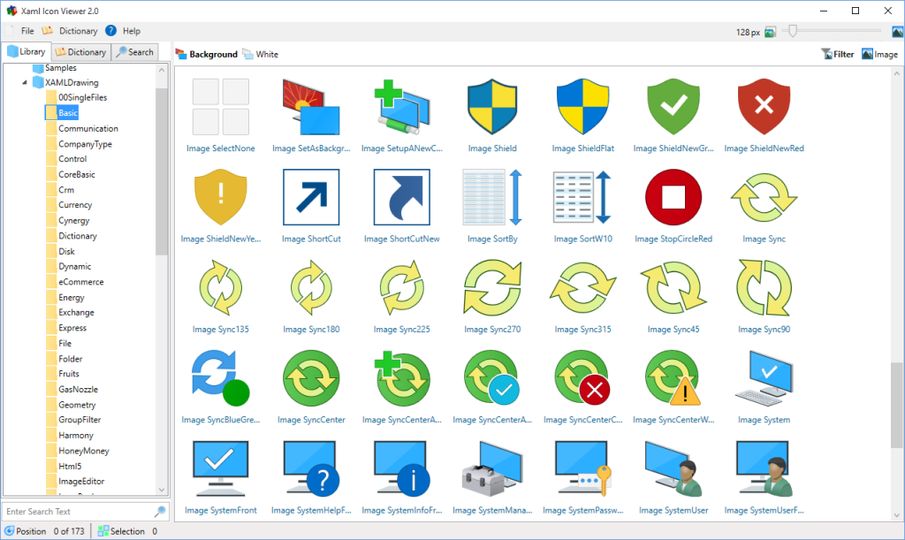This screenshot has height=540, width=905.
Task: Select the Image System computer icon
Action: coord(764,378)
